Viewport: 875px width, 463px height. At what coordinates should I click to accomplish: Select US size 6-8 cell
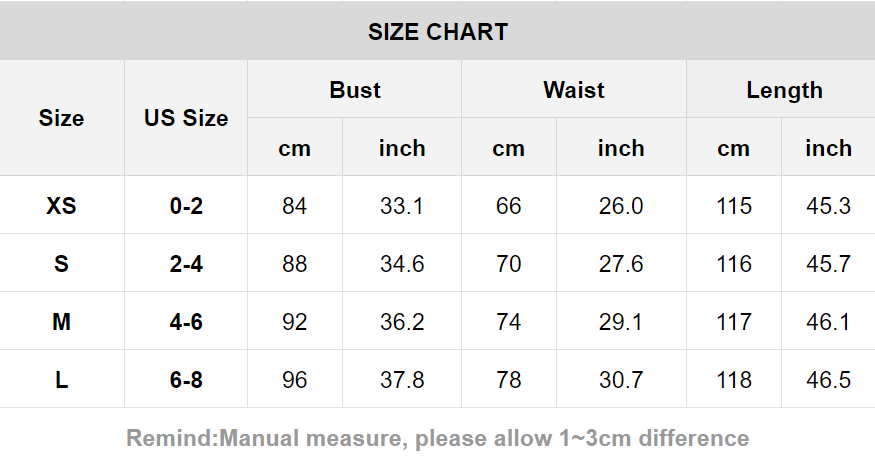coord(186,380)
